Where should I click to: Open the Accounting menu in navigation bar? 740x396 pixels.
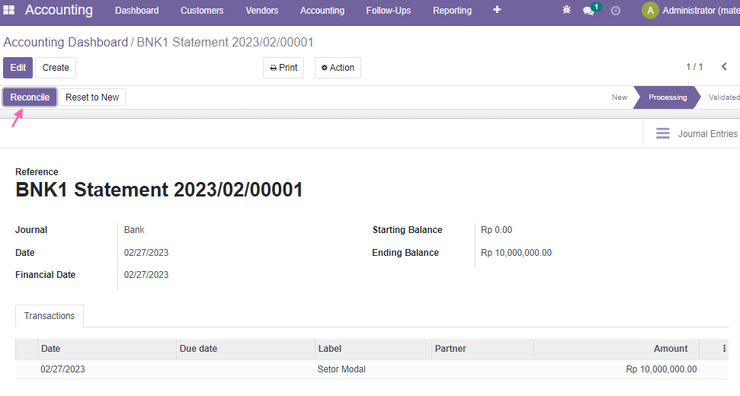tap(322, 10)
